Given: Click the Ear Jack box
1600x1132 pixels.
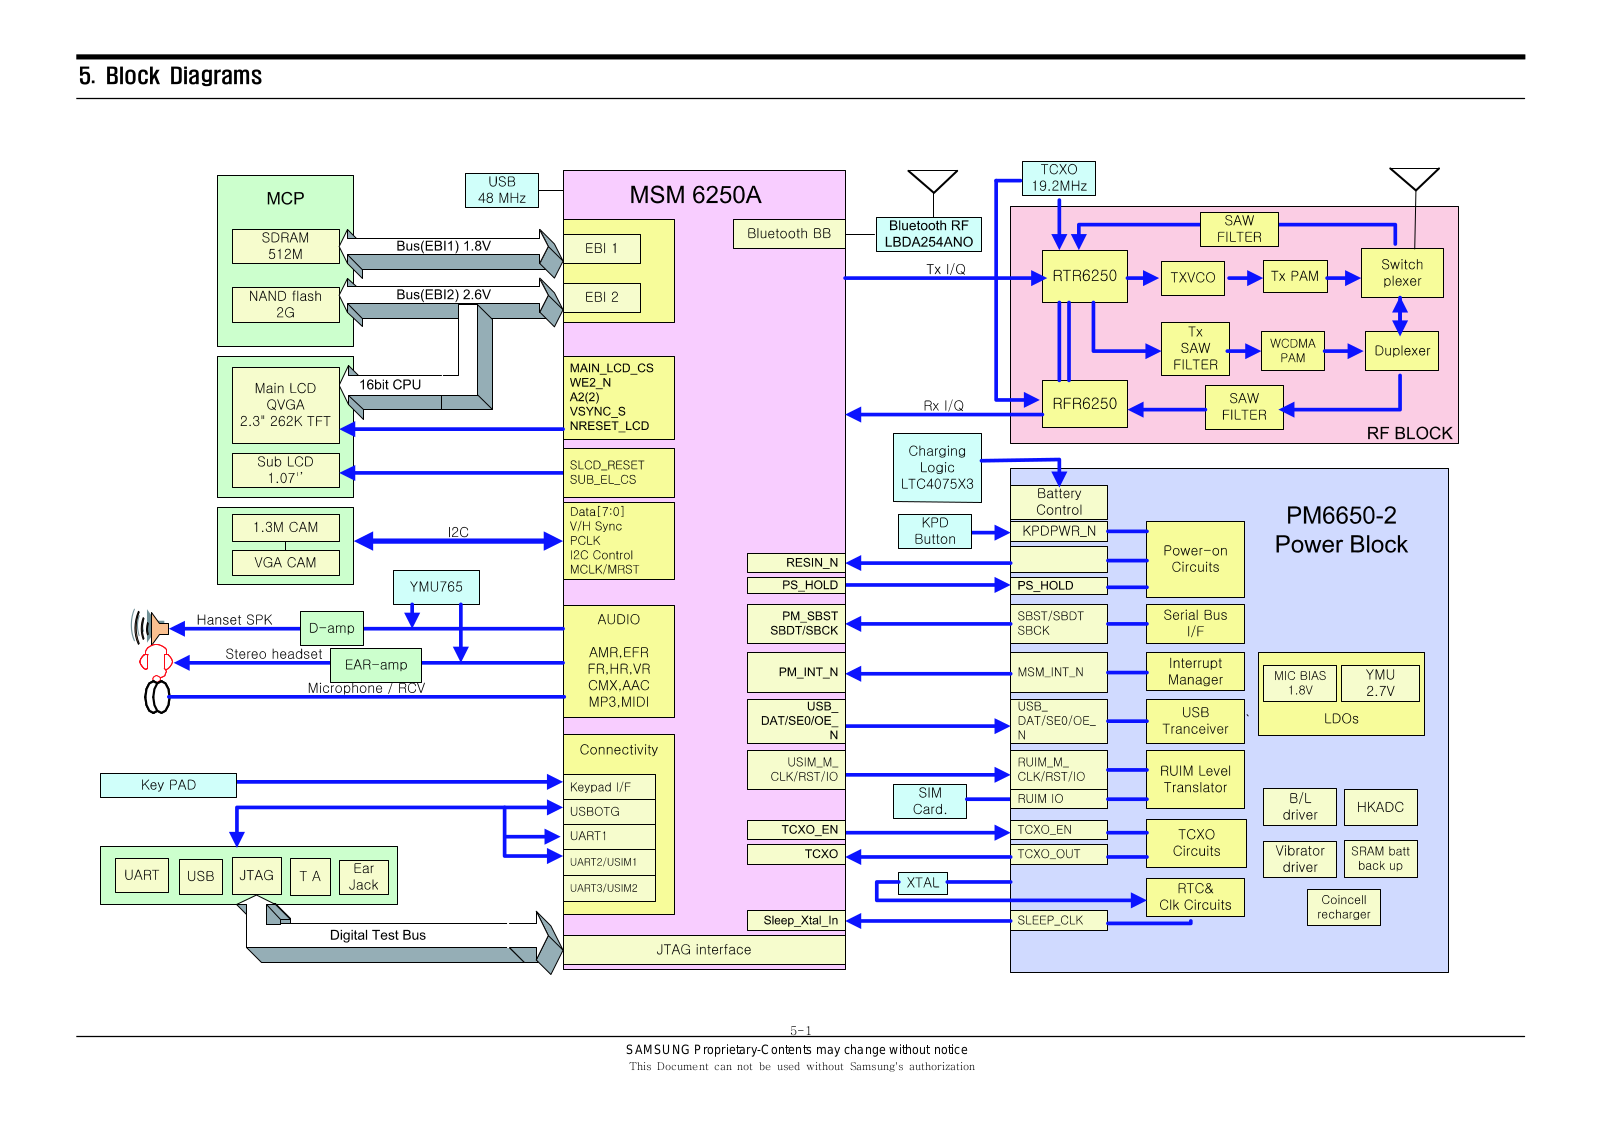Looking at the screenshot, I should click(x=364, y=877).
